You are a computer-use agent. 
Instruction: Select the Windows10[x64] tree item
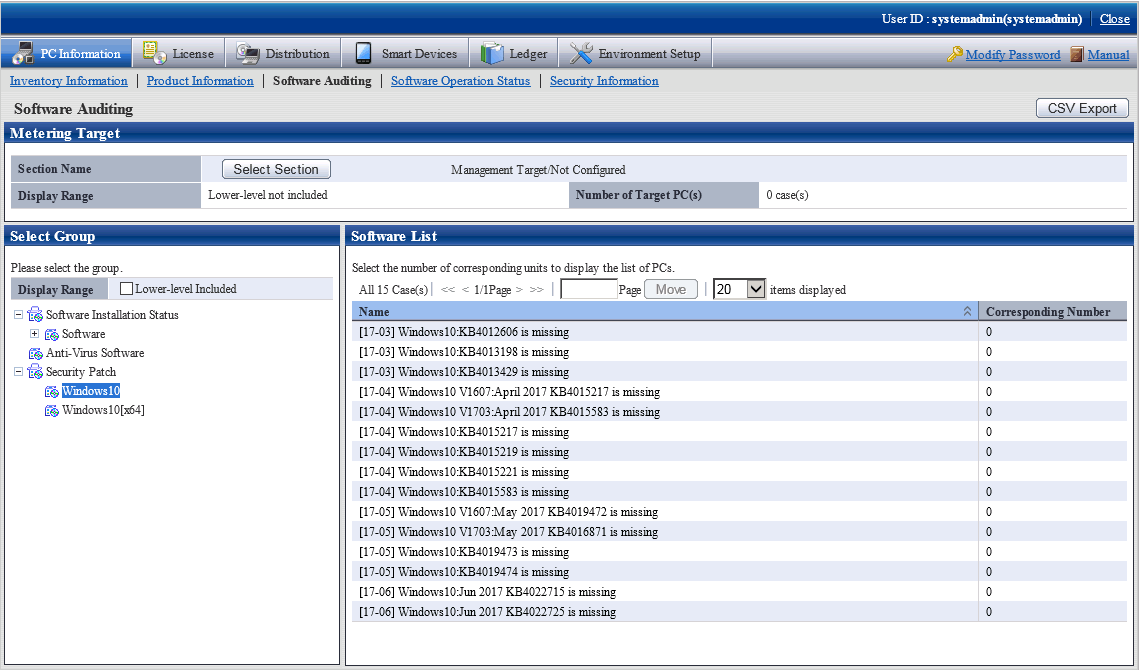103,410
